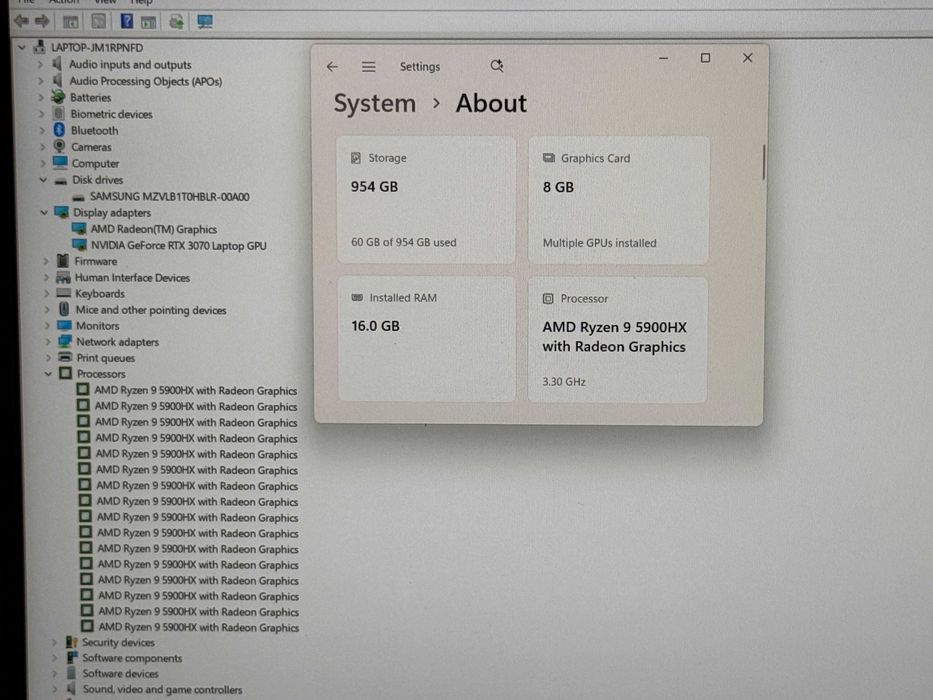
Task: Click 'Multiple GPUs installed' text
Action: coord(599,243)
